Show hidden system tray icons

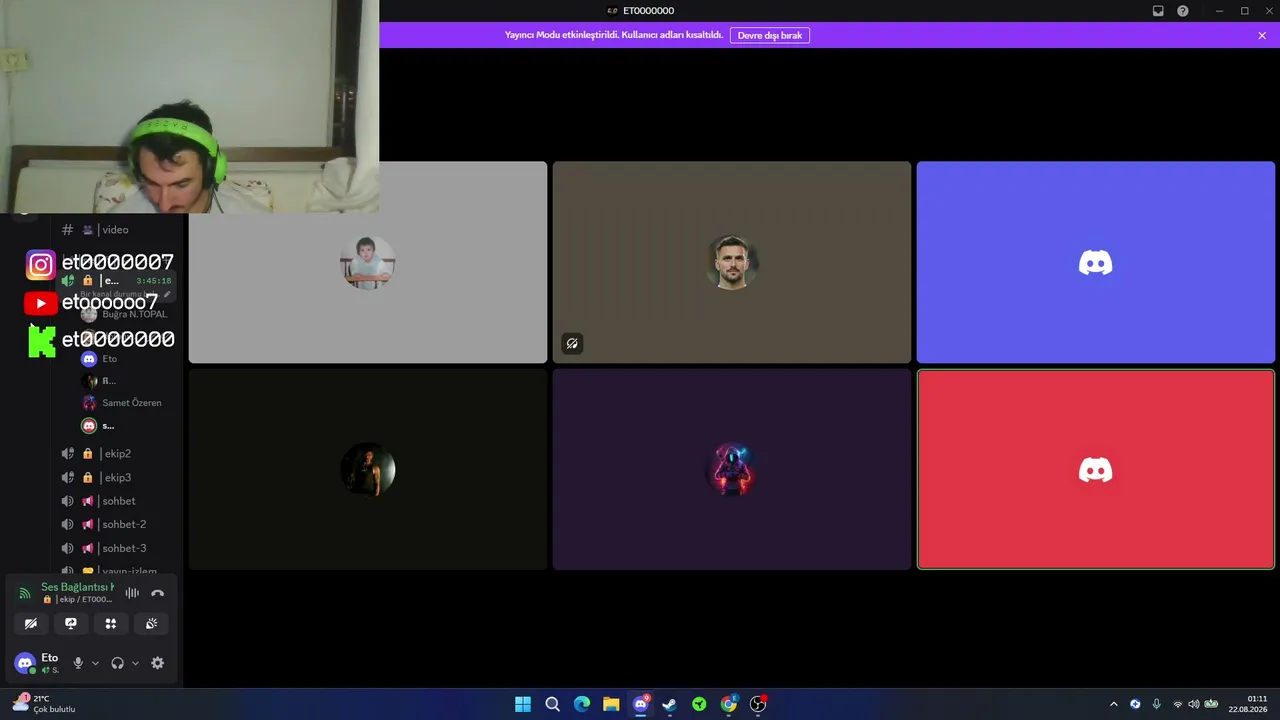pyautogui.click(x=1114, y=704)
